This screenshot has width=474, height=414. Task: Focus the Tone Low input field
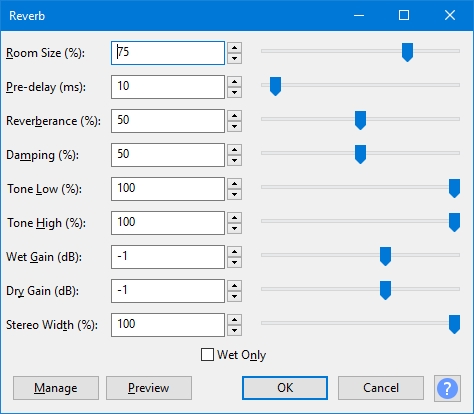click(x=168, y=189)
